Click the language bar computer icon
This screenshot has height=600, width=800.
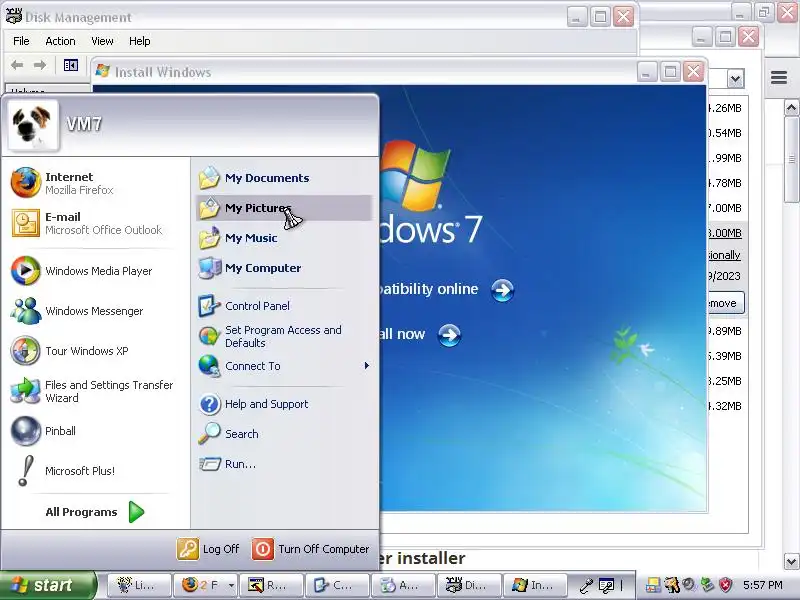pyautogui.click(x=607, y=585)
